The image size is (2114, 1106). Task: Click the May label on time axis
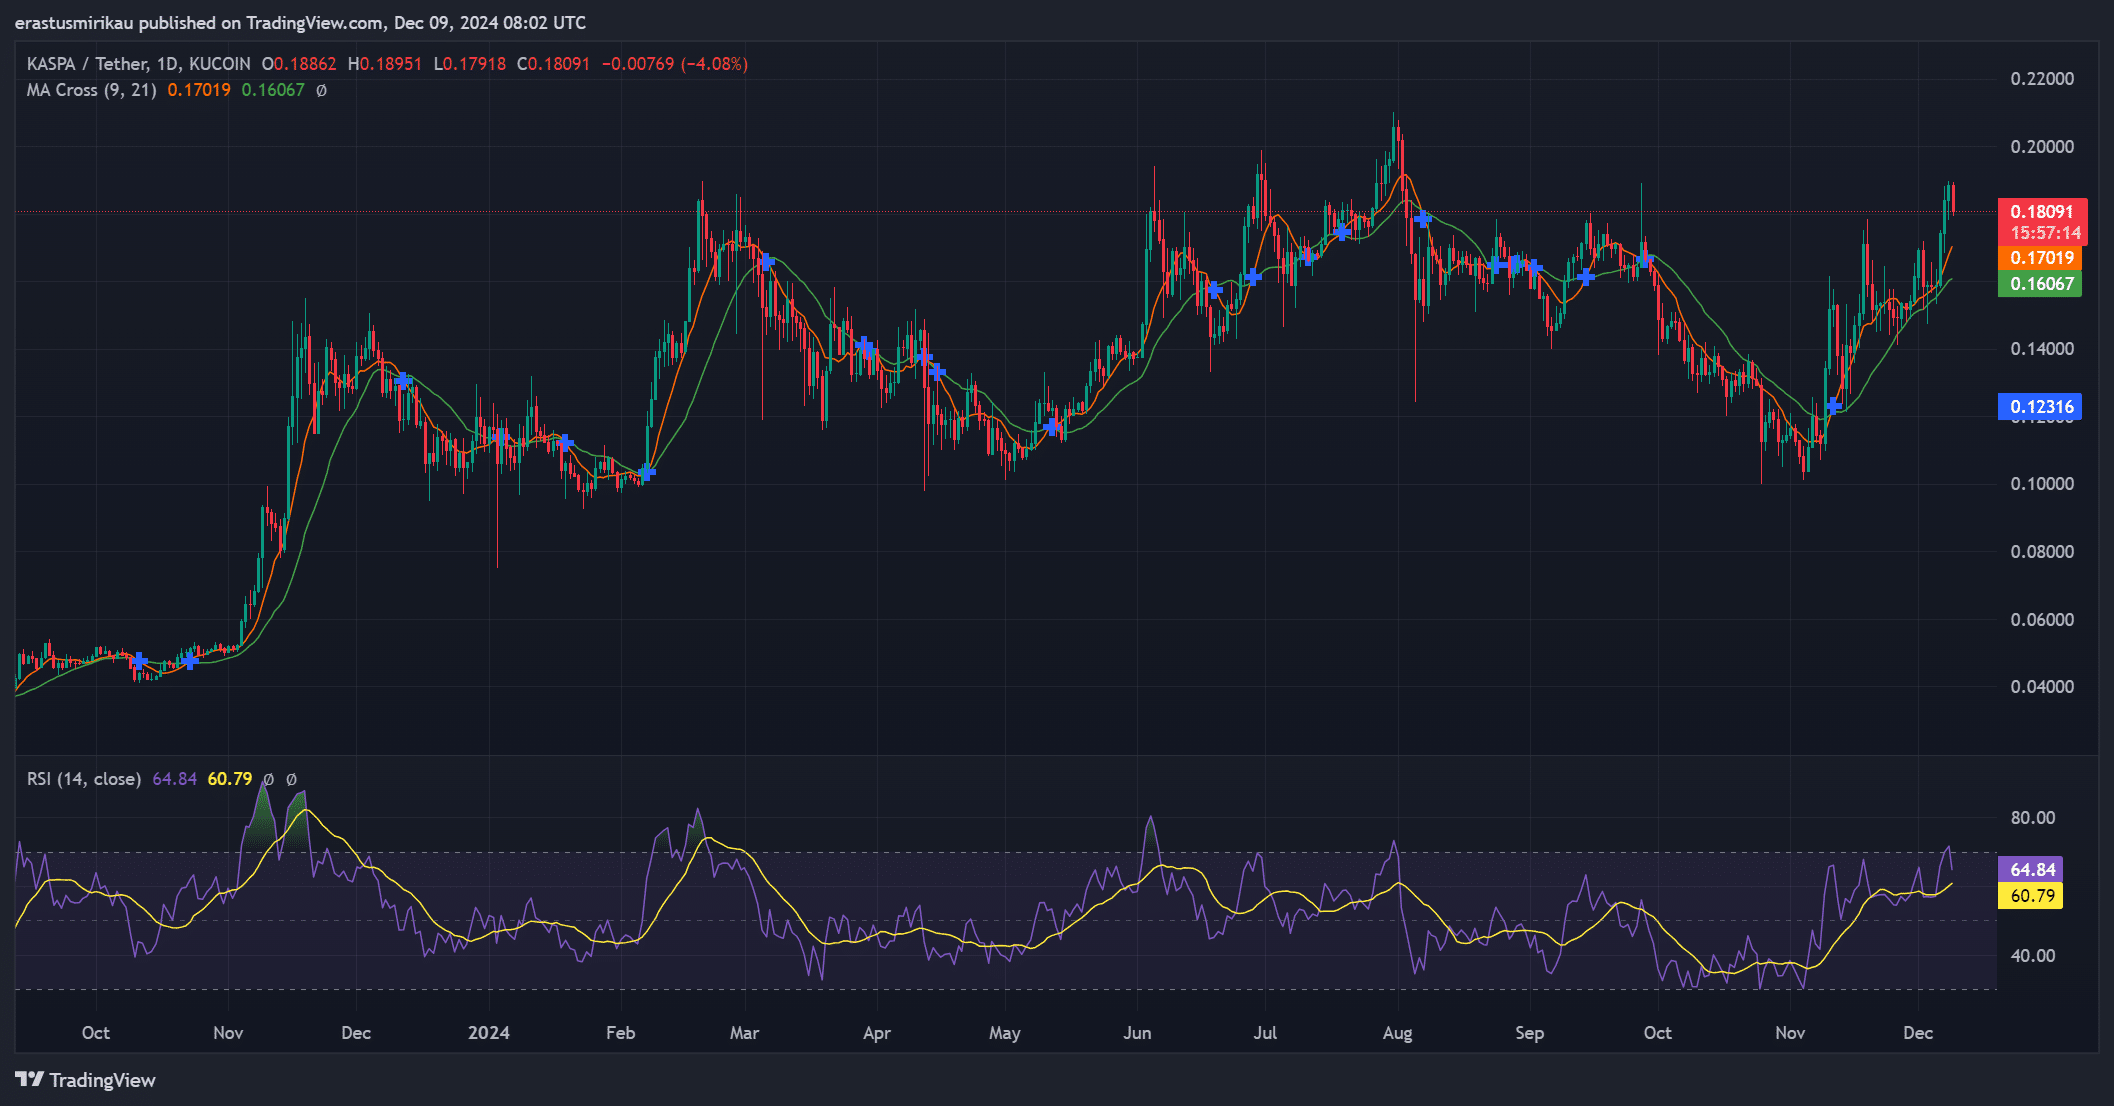click(x=1005, y=1033)
